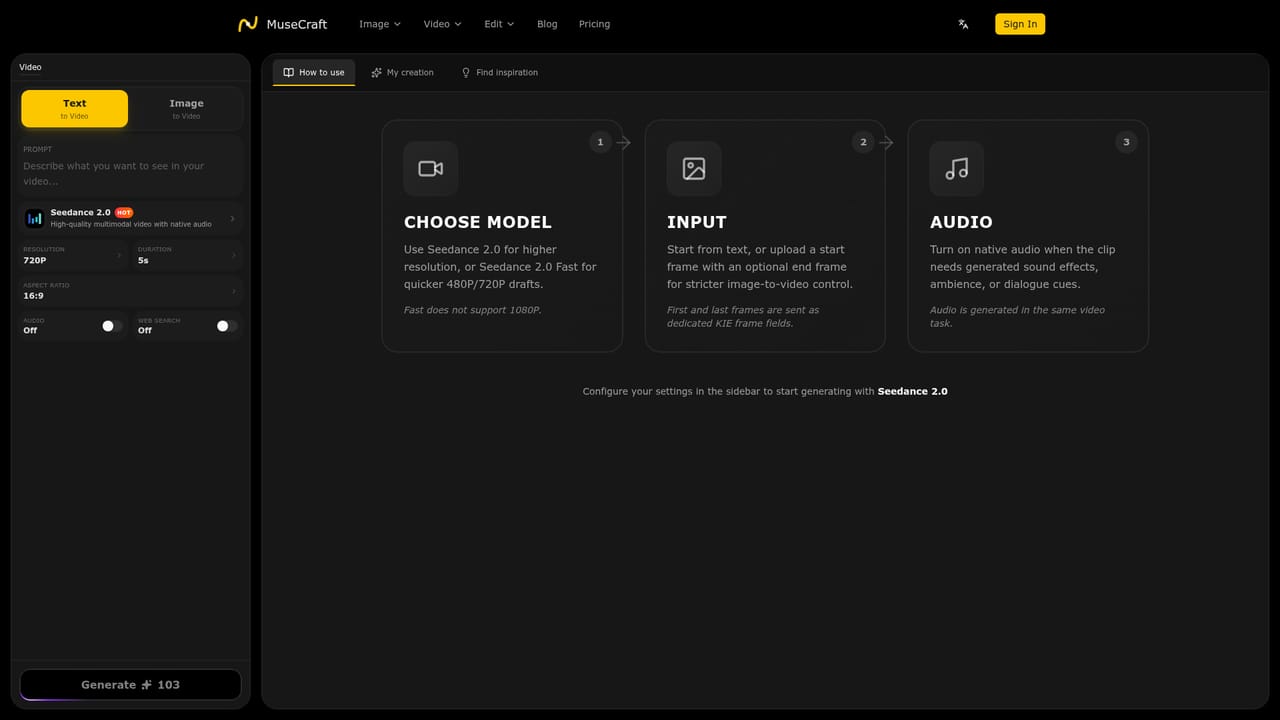Click "Audio is generated in the same video task."
This screenshot has height=720, width=1280.
tap(1017, 317)
